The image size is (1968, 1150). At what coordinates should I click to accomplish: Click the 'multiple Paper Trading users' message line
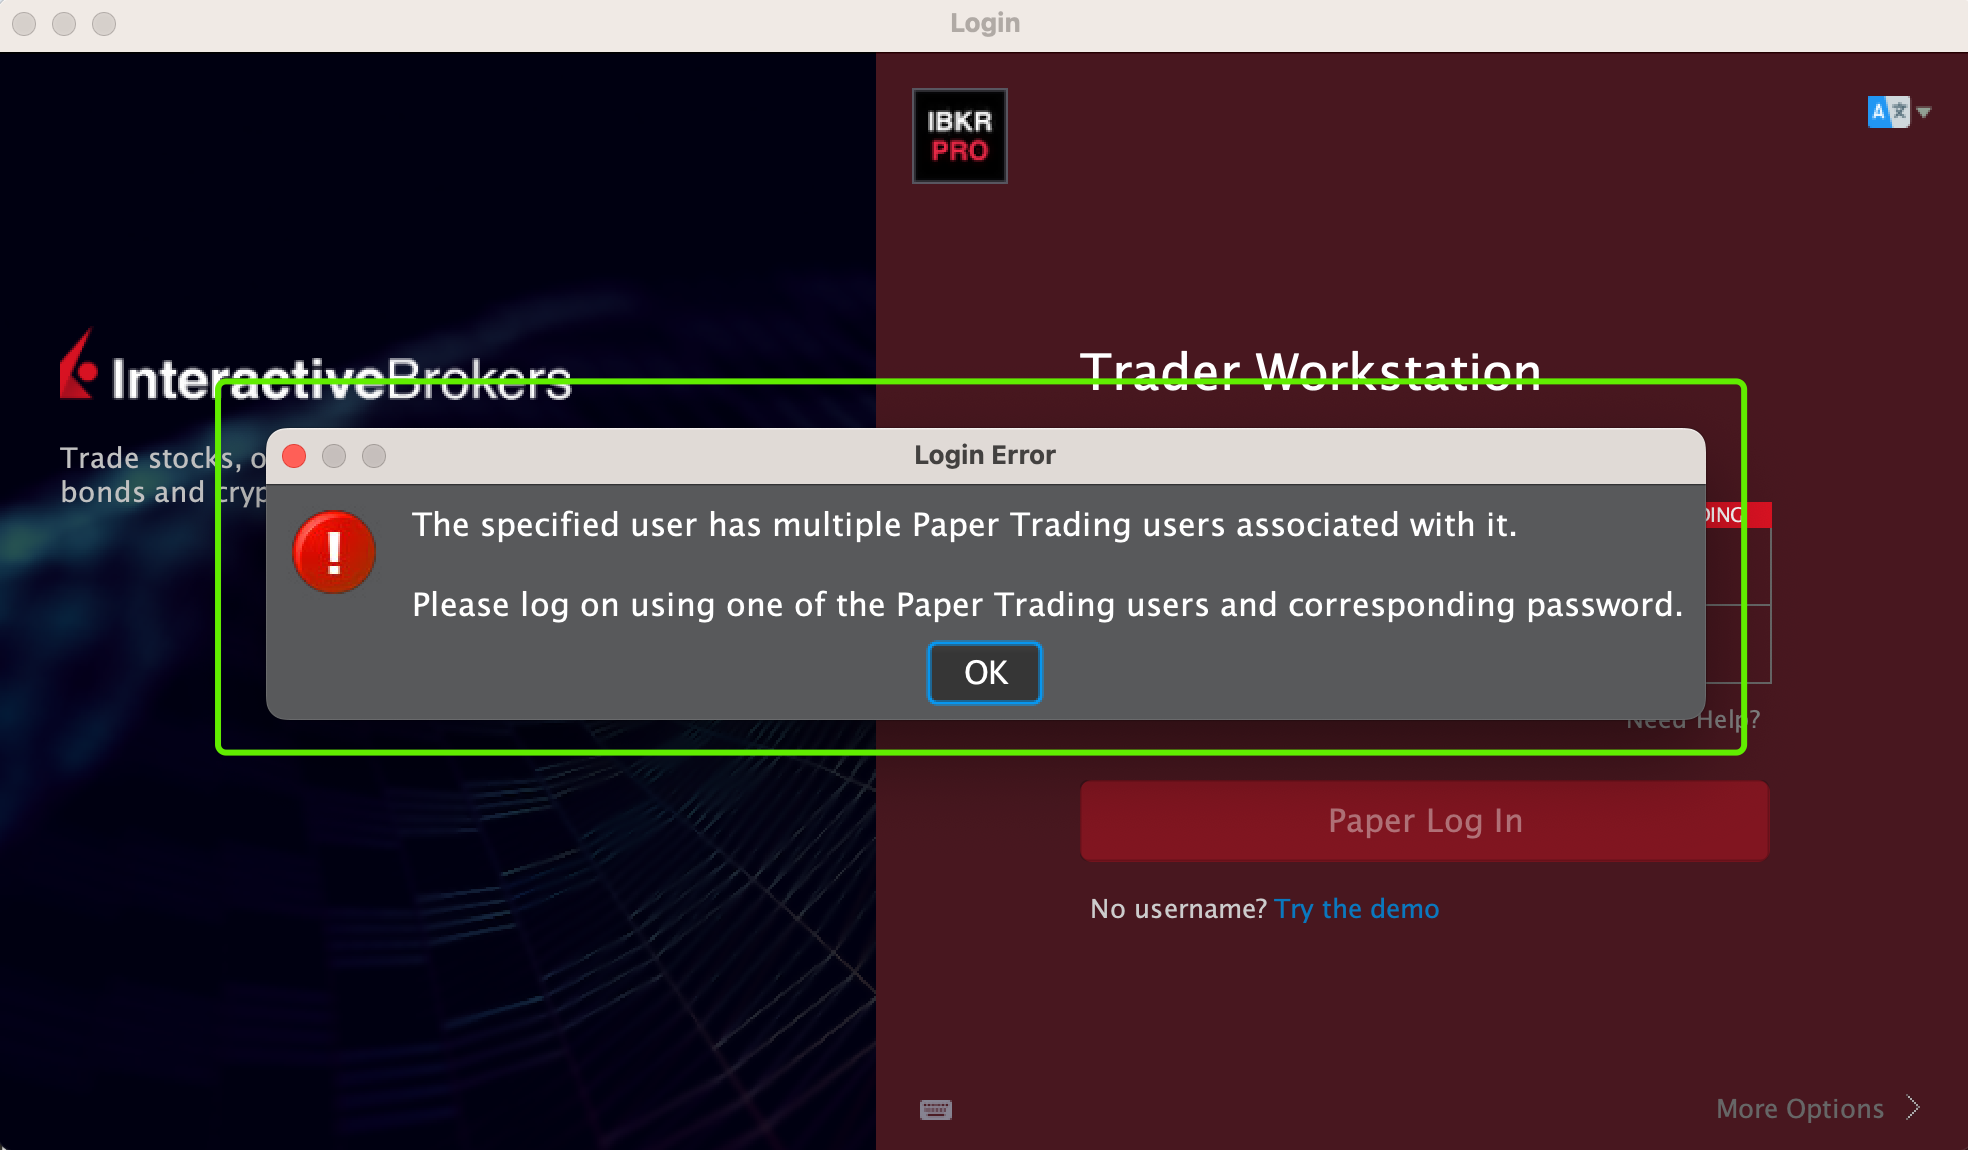pyautogui.click(x=964, y=525)
